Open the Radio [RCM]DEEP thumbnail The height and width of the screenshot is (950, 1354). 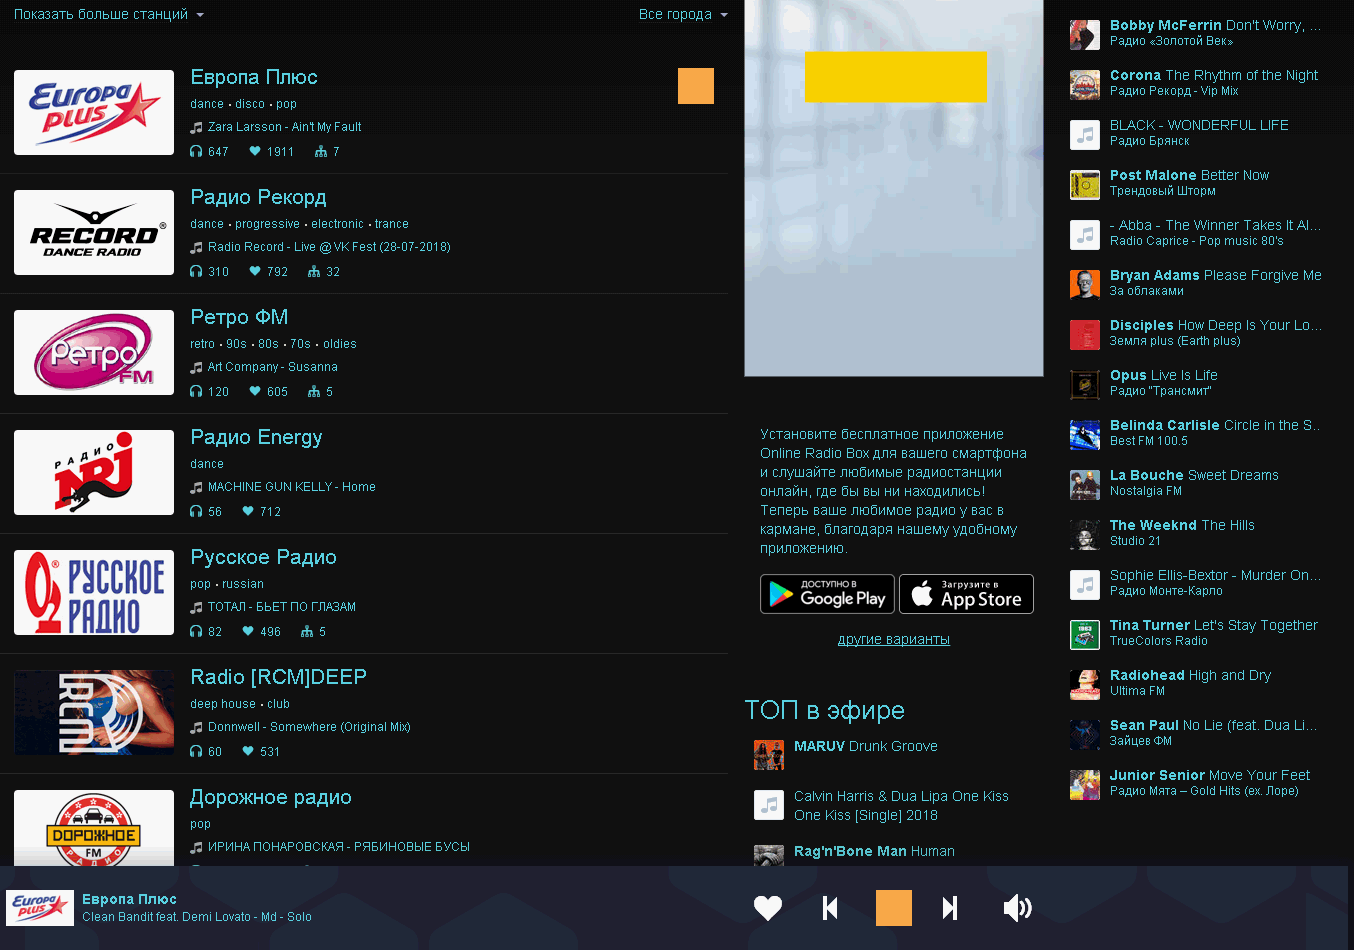point(94,712)
